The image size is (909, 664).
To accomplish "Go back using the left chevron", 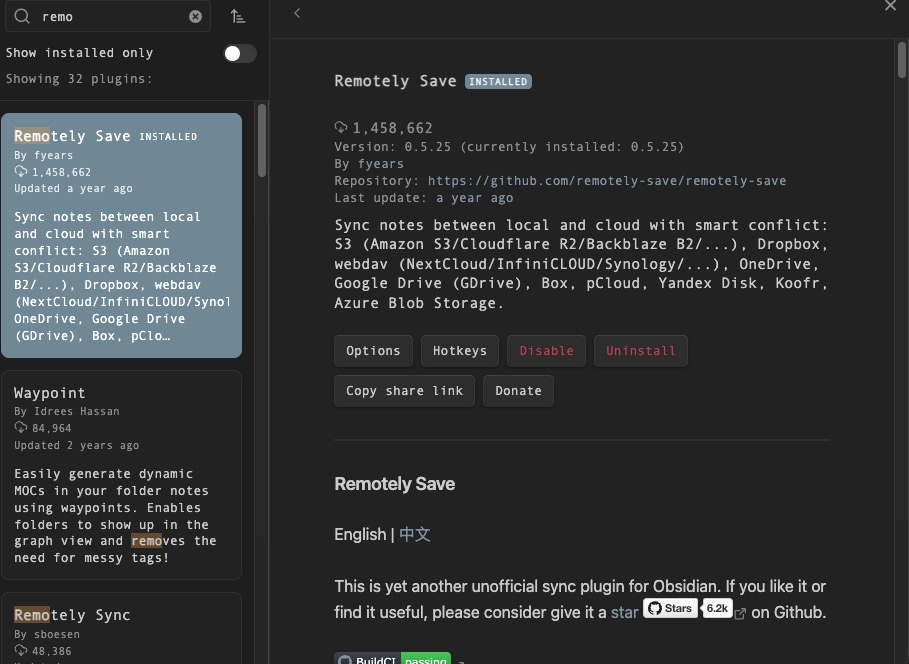I will point(297,13).
